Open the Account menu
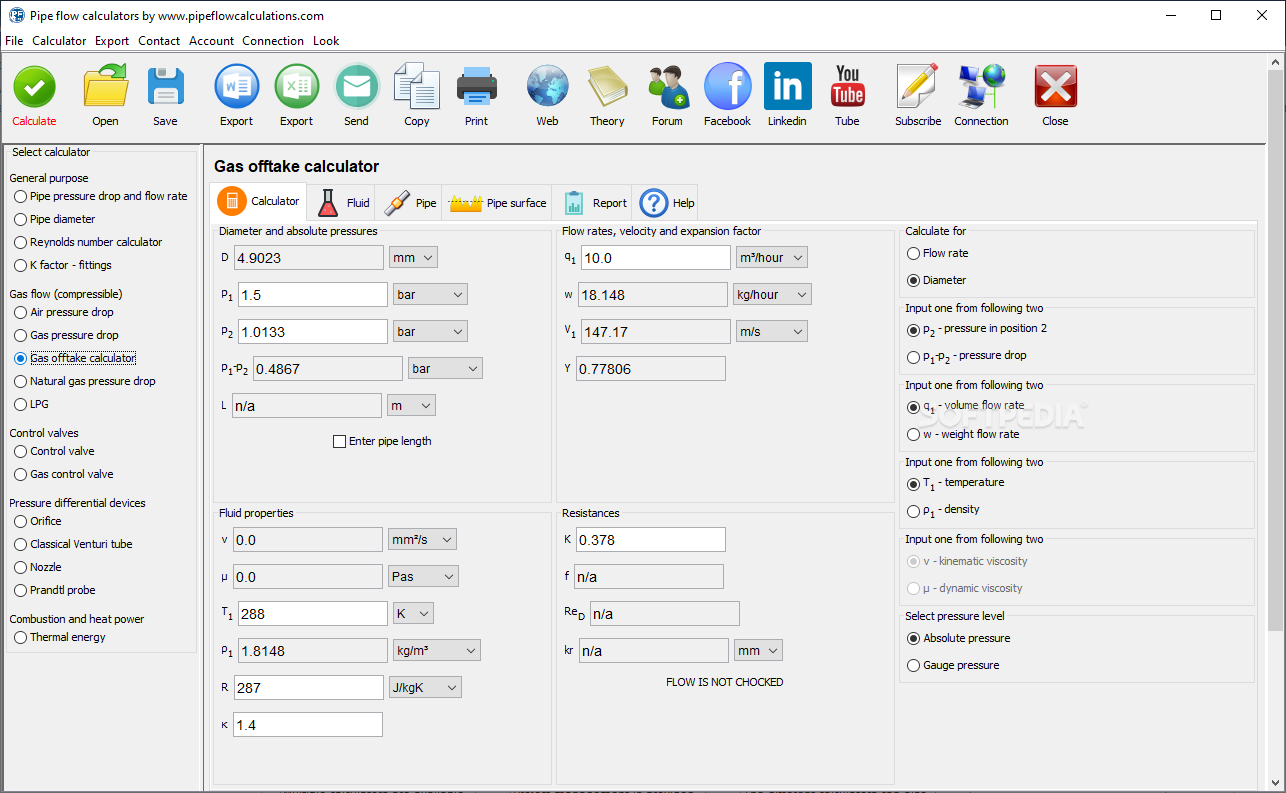 click(x=211, y=41)
